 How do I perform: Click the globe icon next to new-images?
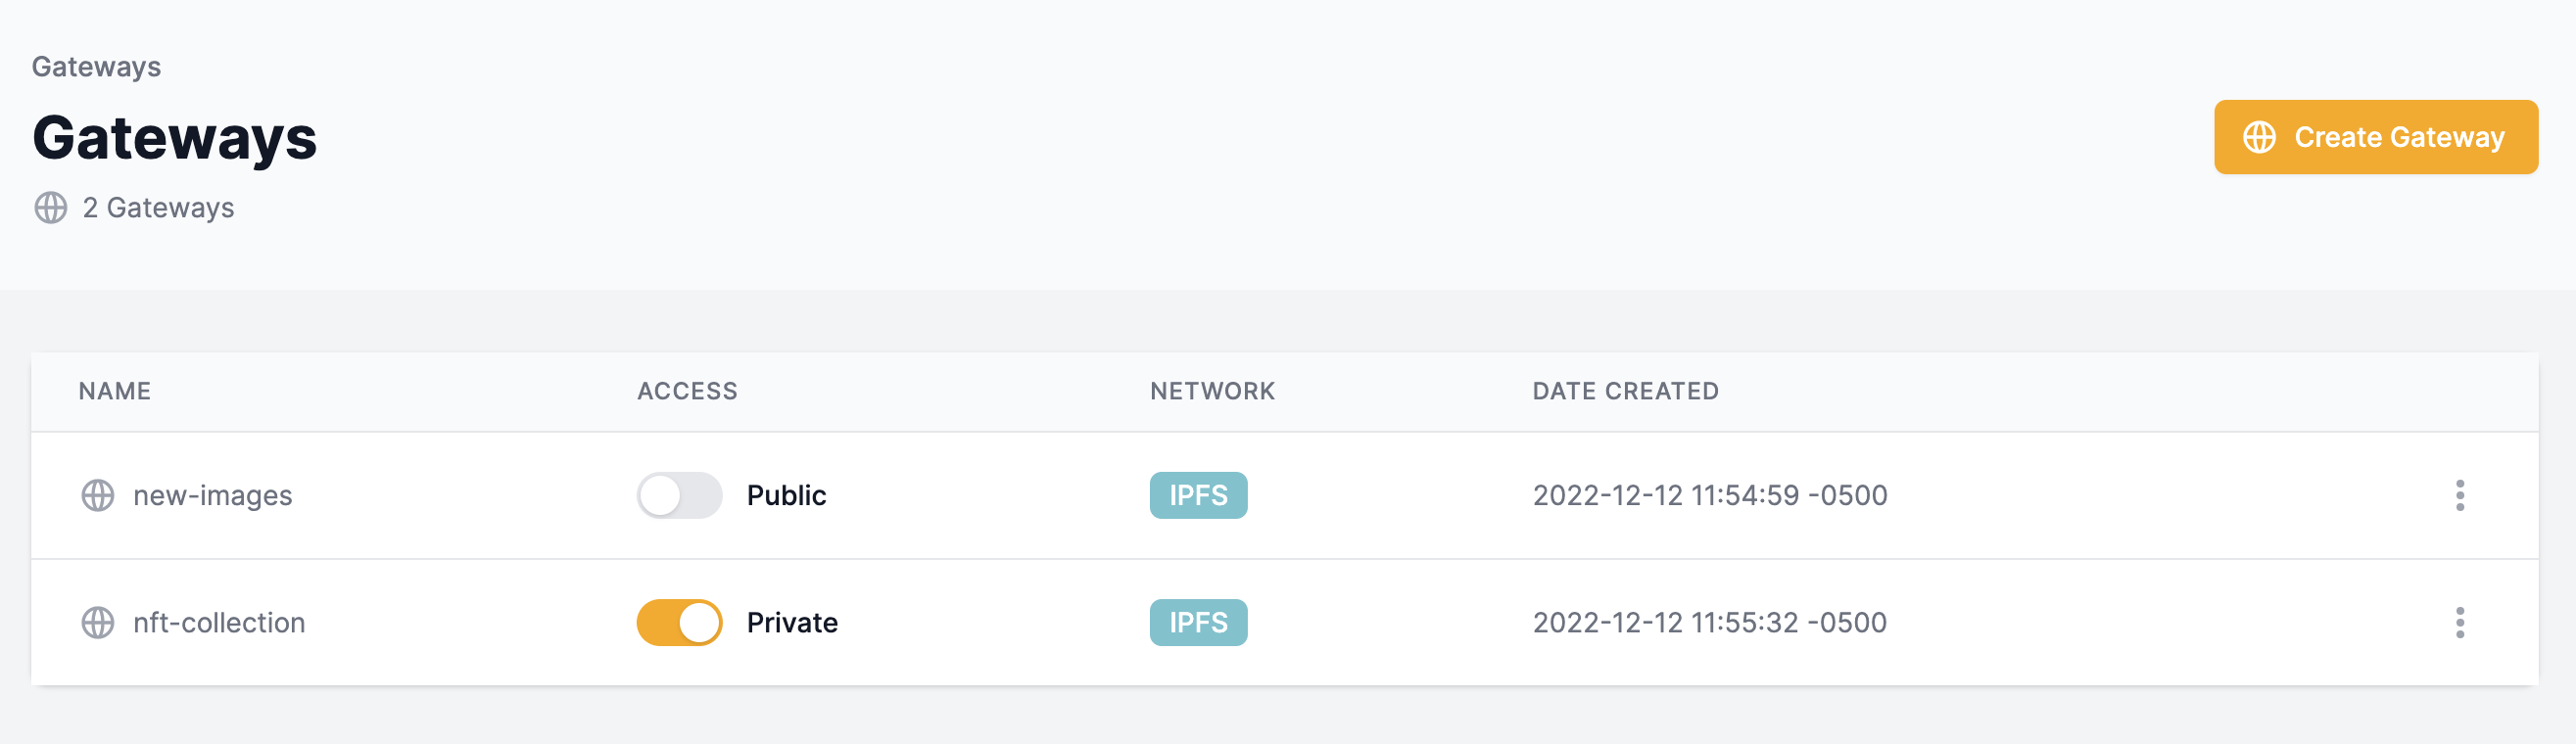pos(97,495)
